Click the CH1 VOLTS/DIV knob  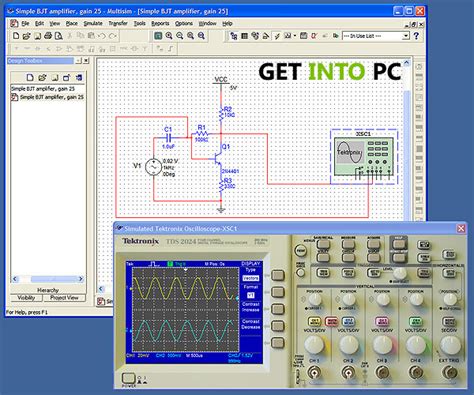[x=314, y=345]
